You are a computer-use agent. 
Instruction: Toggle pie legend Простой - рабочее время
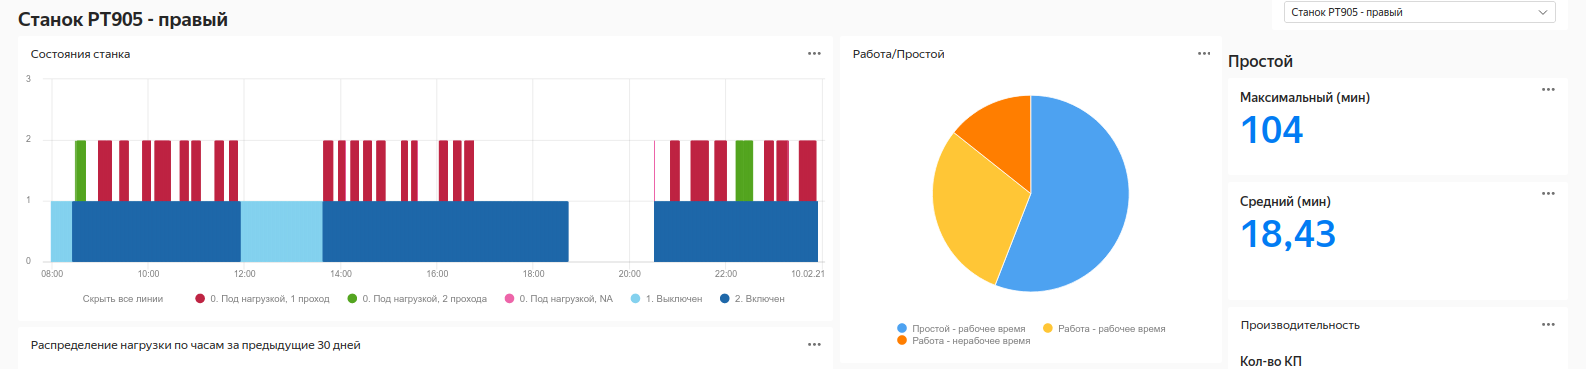(x=961, y=328)
